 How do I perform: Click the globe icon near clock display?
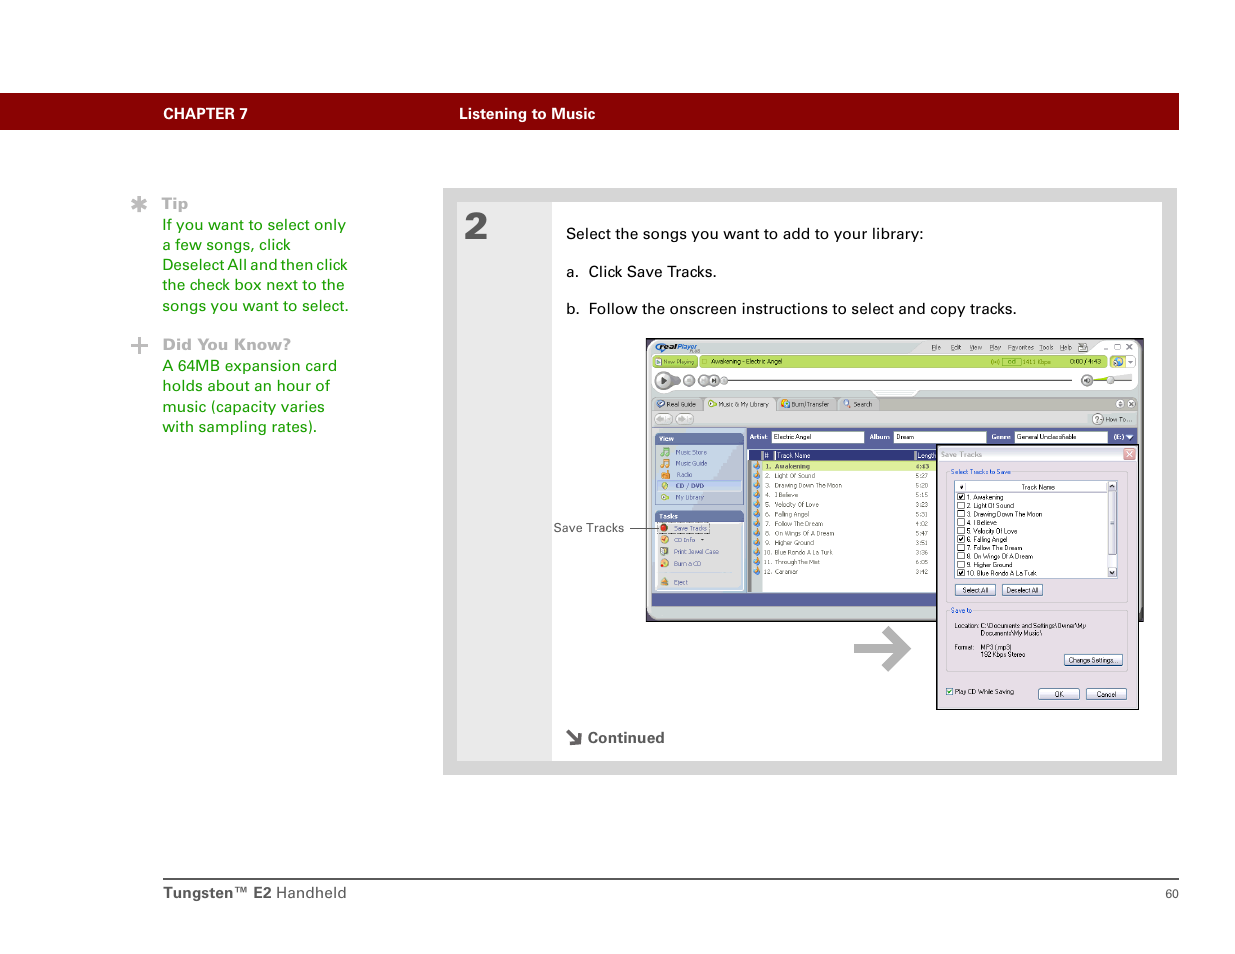click(x=1118, y=362)
